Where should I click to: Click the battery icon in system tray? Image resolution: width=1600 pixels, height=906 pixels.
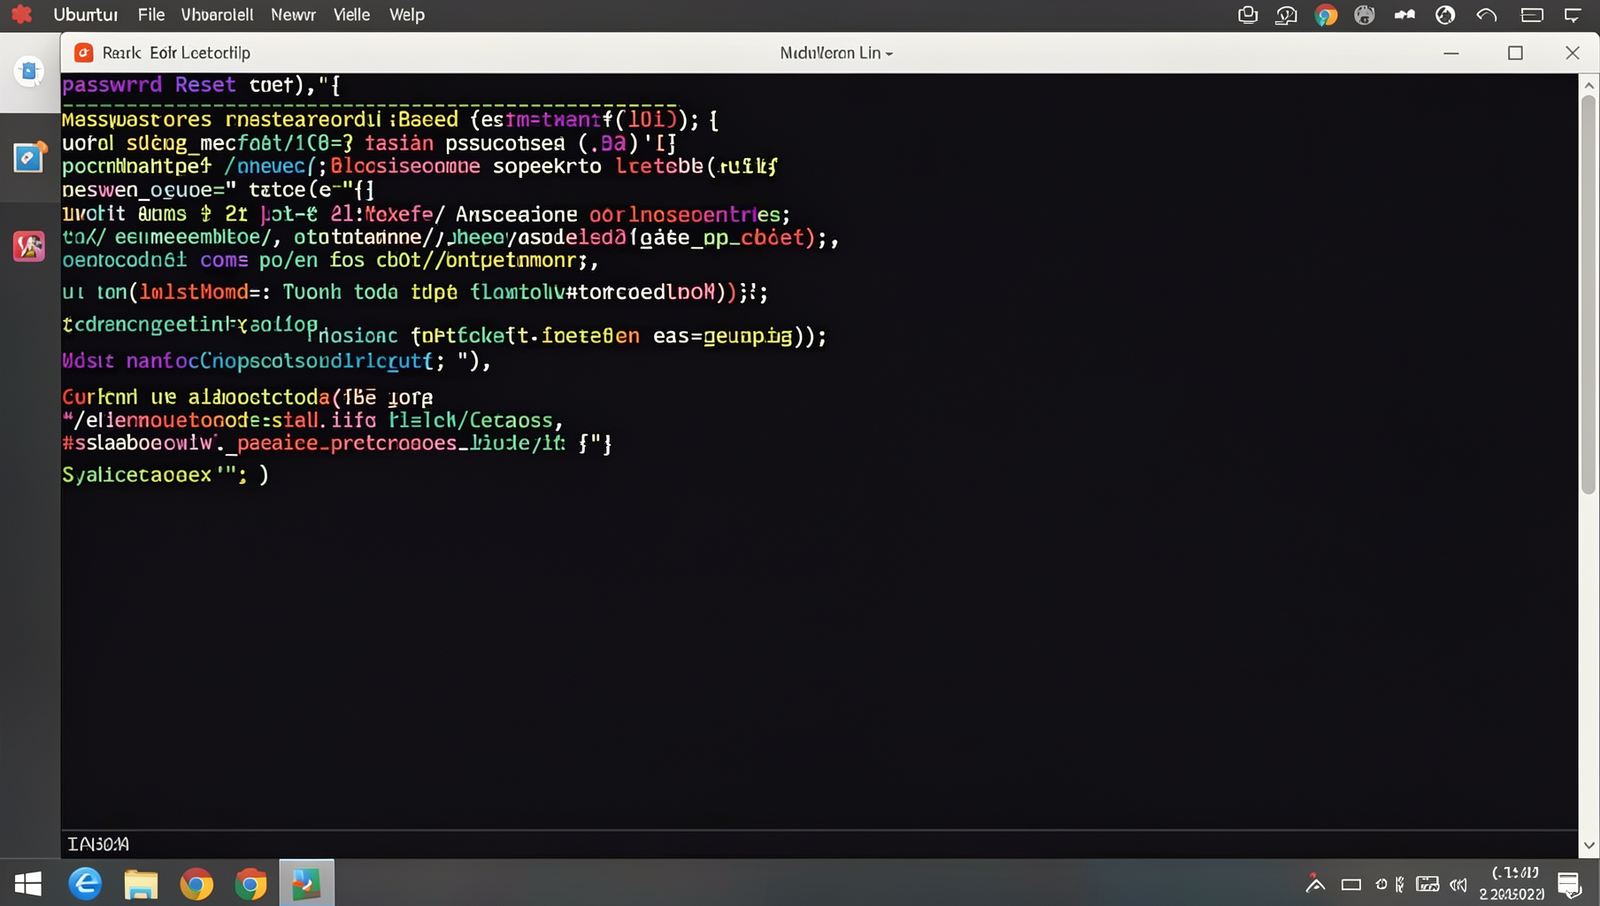(1351, 885)
